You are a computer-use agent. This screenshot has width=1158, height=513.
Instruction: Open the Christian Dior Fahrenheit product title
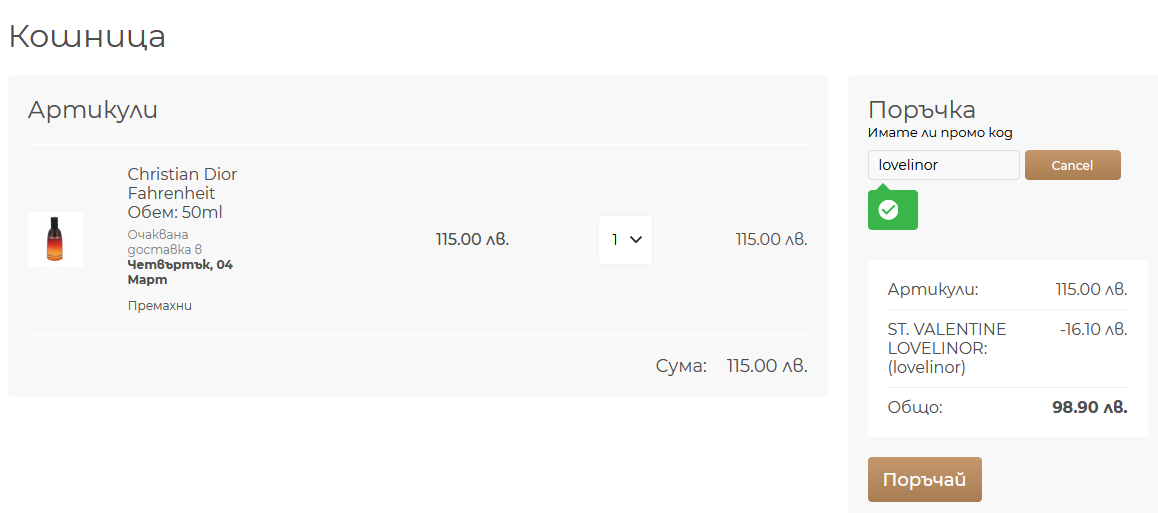[182, 184]
